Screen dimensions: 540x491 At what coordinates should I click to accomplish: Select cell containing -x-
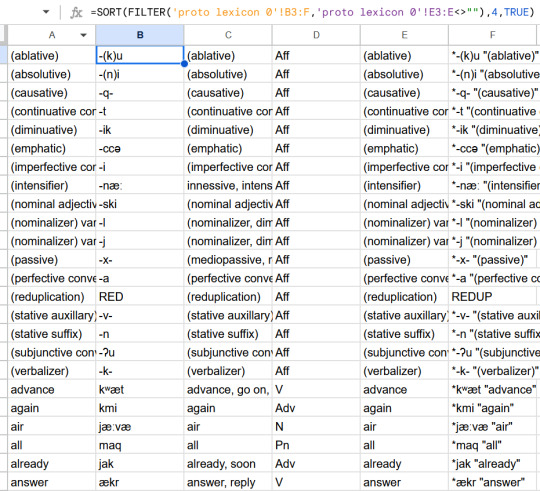(x=140, y=260)
